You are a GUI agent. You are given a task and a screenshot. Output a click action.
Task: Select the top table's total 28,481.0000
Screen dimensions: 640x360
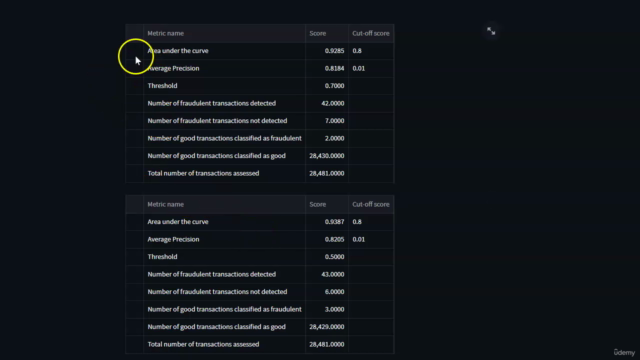(x=327, y=173)
